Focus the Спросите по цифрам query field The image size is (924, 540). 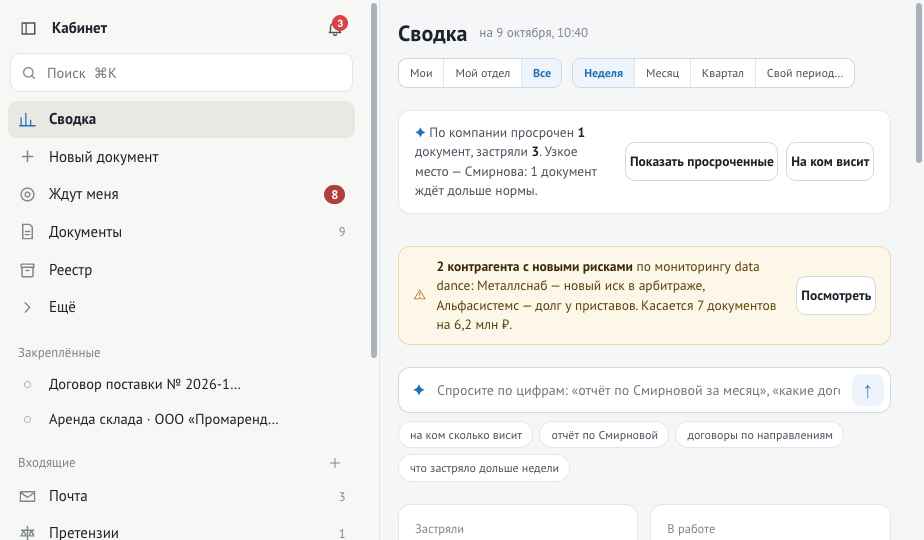tap(638, 390)
